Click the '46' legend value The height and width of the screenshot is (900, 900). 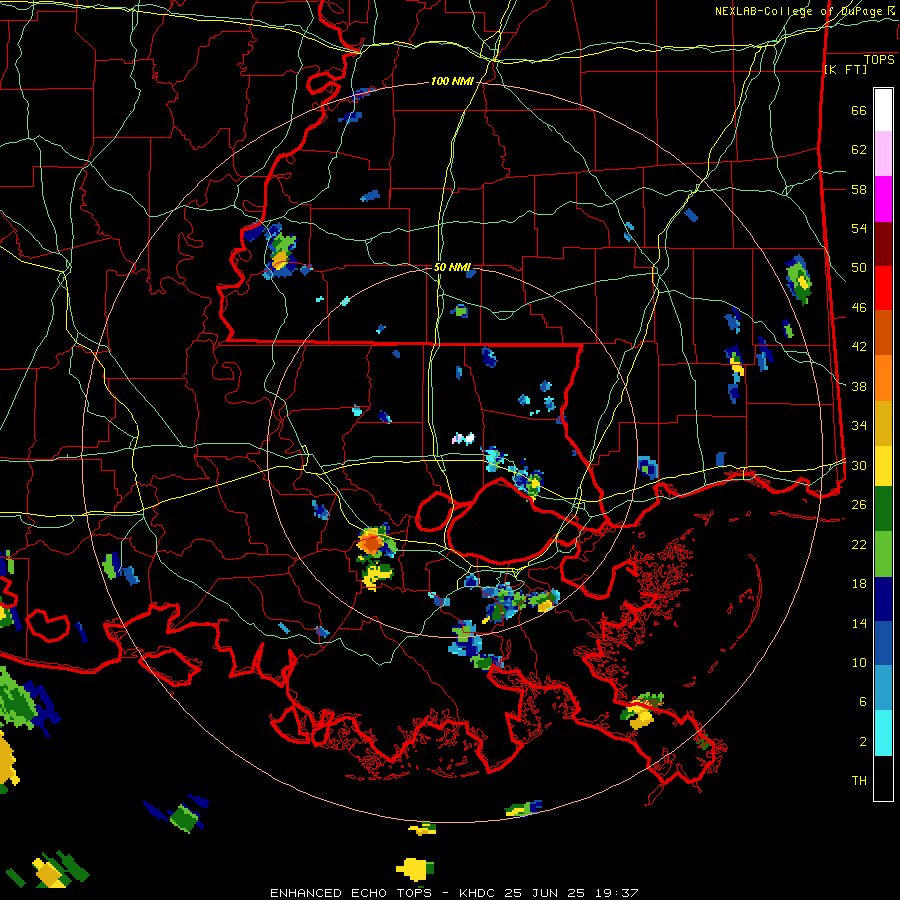click(x=859, y=308)
